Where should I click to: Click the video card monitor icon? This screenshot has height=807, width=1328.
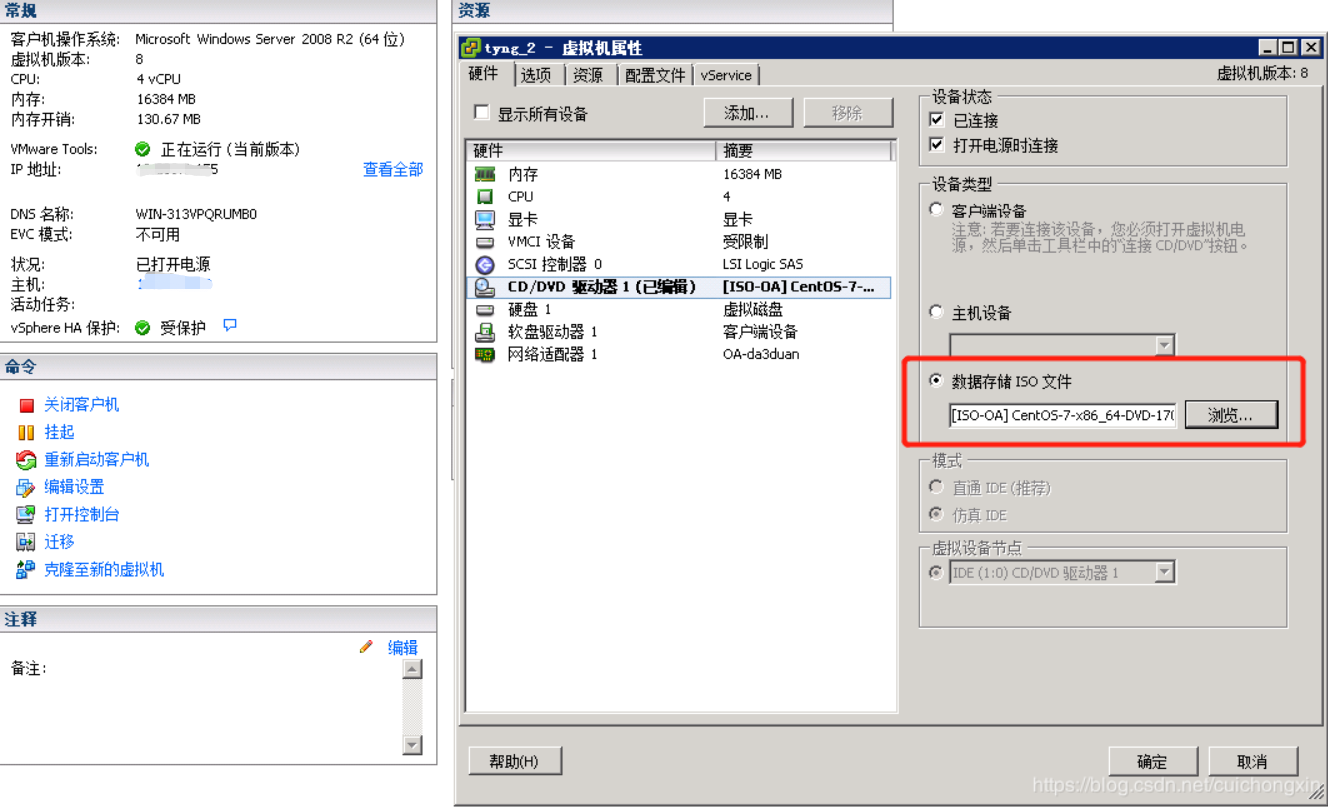coord(485,219)
